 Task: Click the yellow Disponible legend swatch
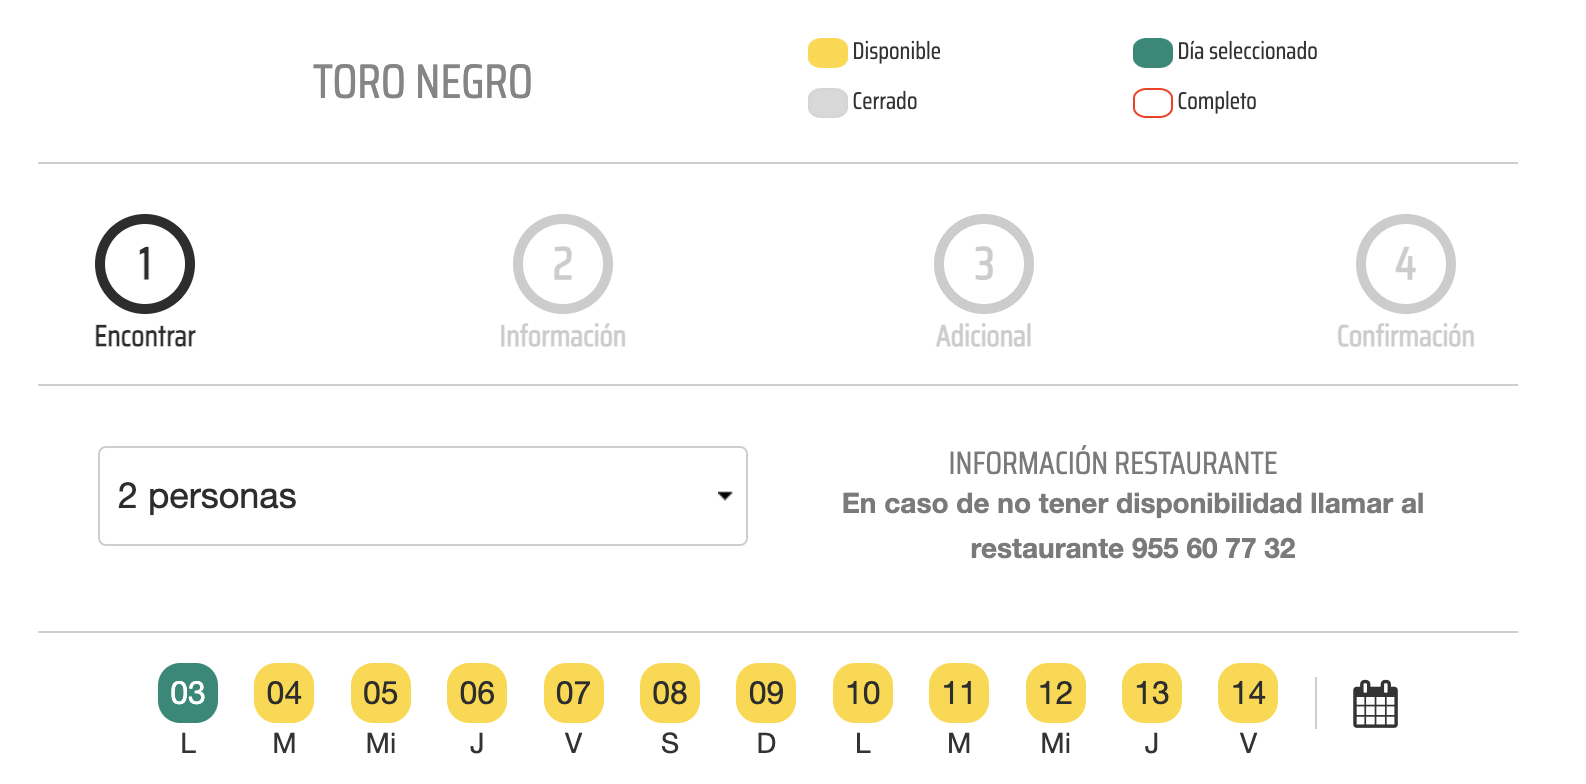pyautogui.click(x=828, y=53)
